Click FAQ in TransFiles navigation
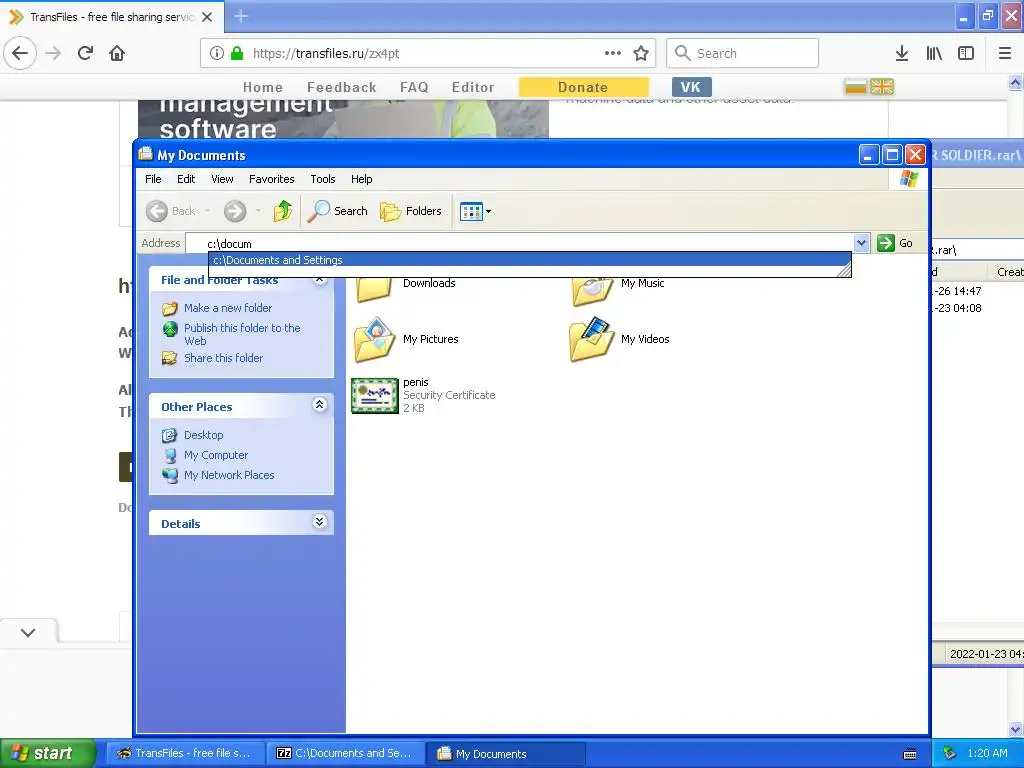Screen dimensions: 1024x768 click(x=414, y=87)
